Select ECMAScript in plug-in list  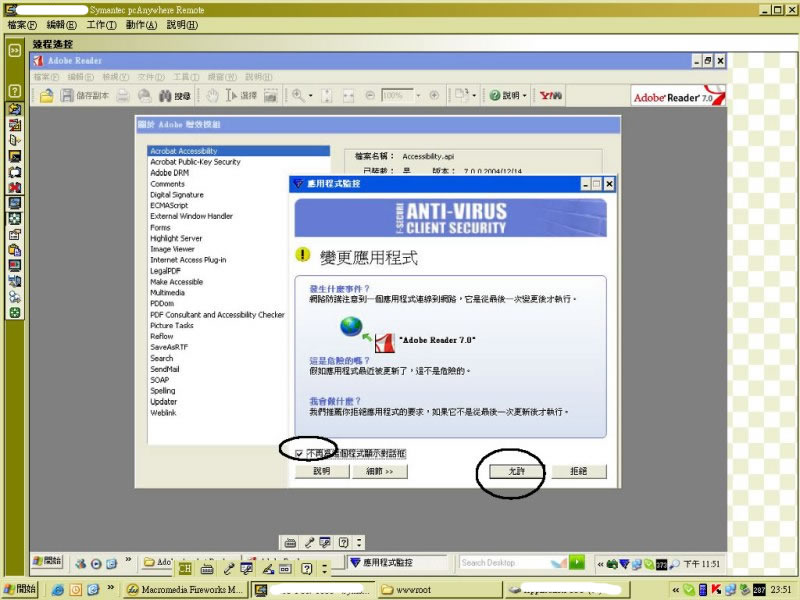(x=169, y=206)
